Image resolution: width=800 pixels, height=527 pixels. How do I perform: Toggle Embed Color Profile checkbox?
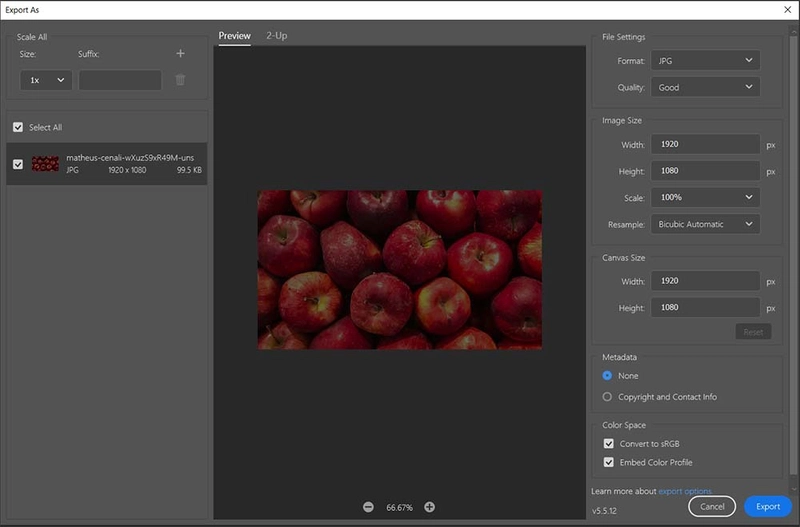pyautogui.click(x=609, y=462)
